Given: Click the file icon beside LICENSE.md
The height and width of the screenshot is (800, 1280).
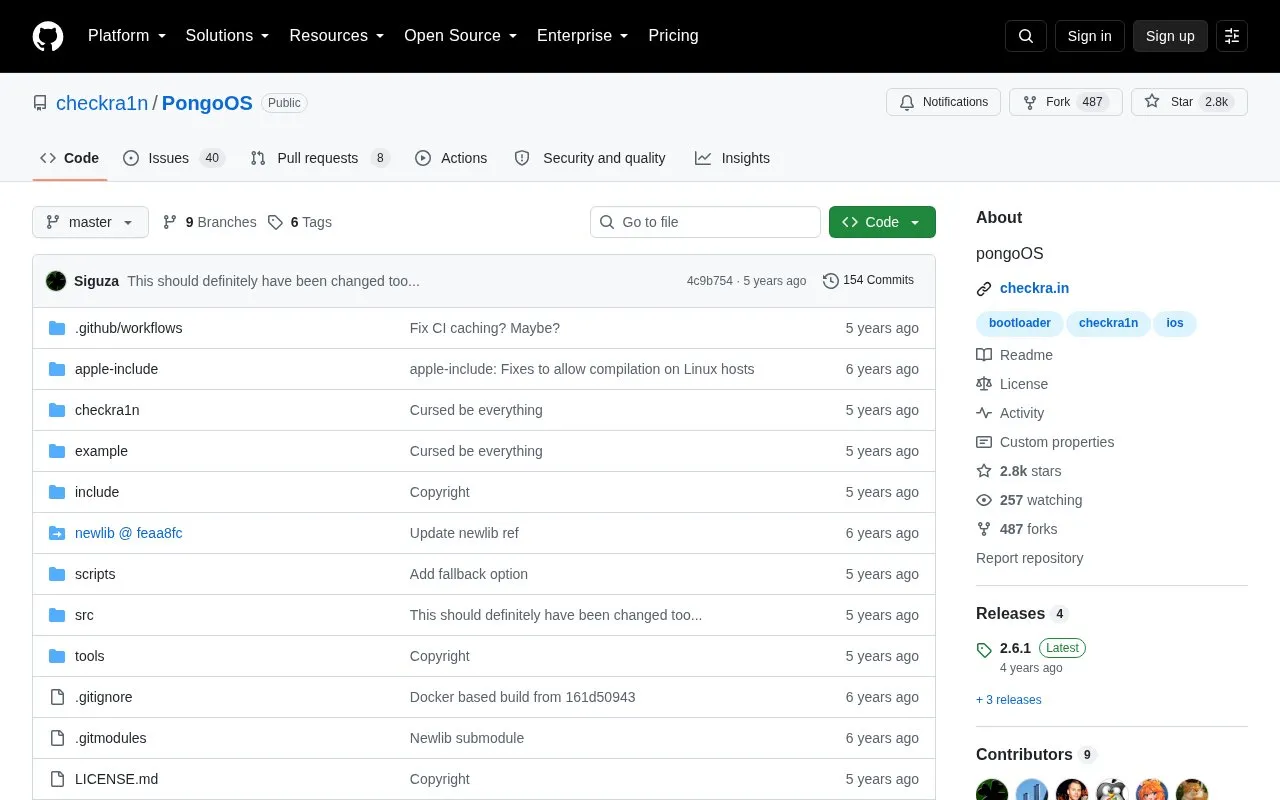Looking at the screenshot, I should click(x=57, y=779).
